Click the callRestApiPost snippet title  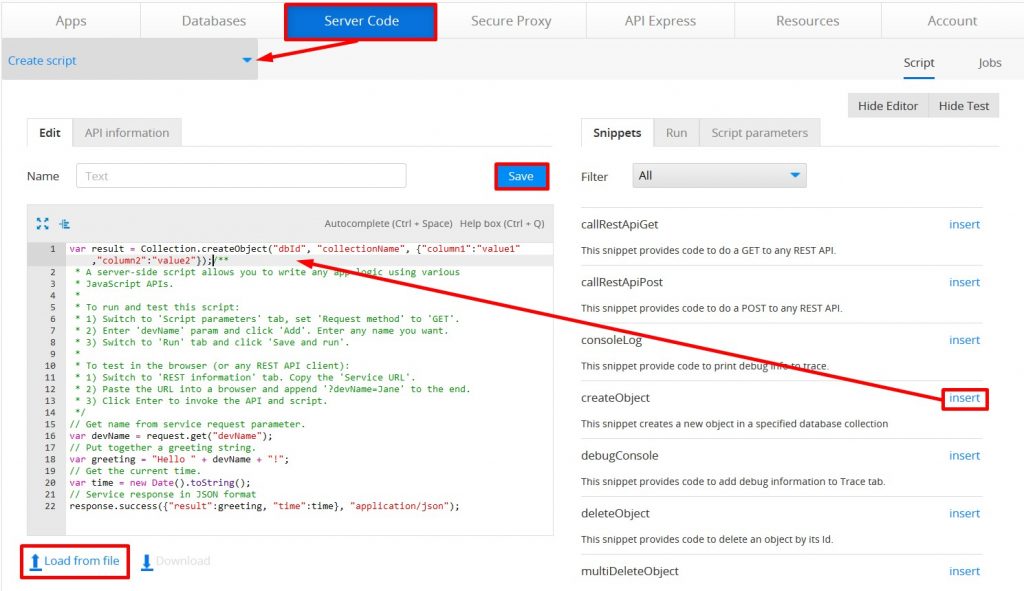[x=622, y=282]
